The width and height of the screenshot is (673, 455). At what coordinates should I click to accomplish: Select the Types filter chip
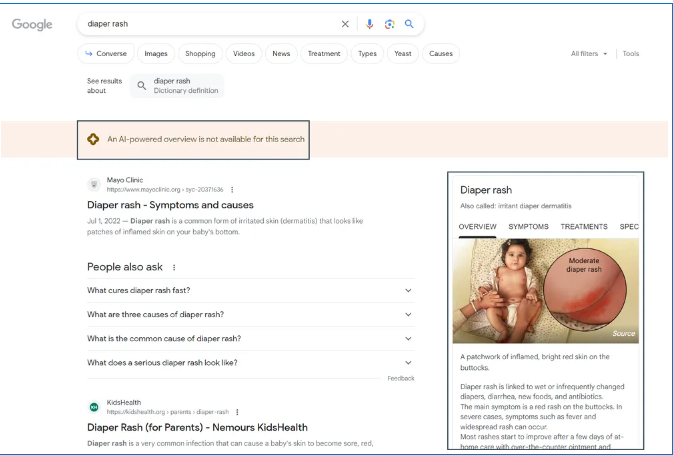pos(367,54)
